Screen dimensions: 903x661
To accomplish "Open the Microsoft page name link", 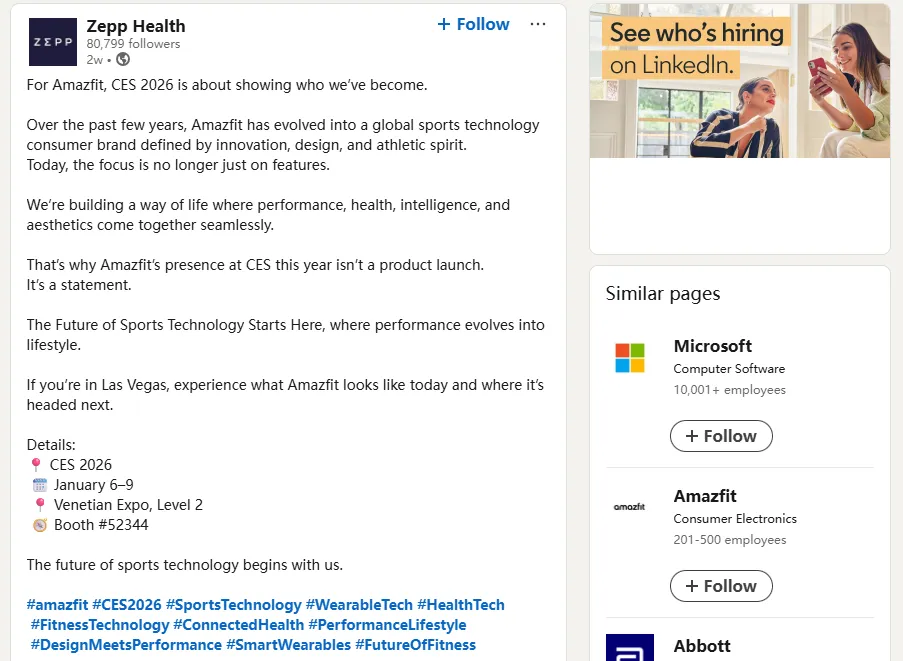I will coord(712,346).
